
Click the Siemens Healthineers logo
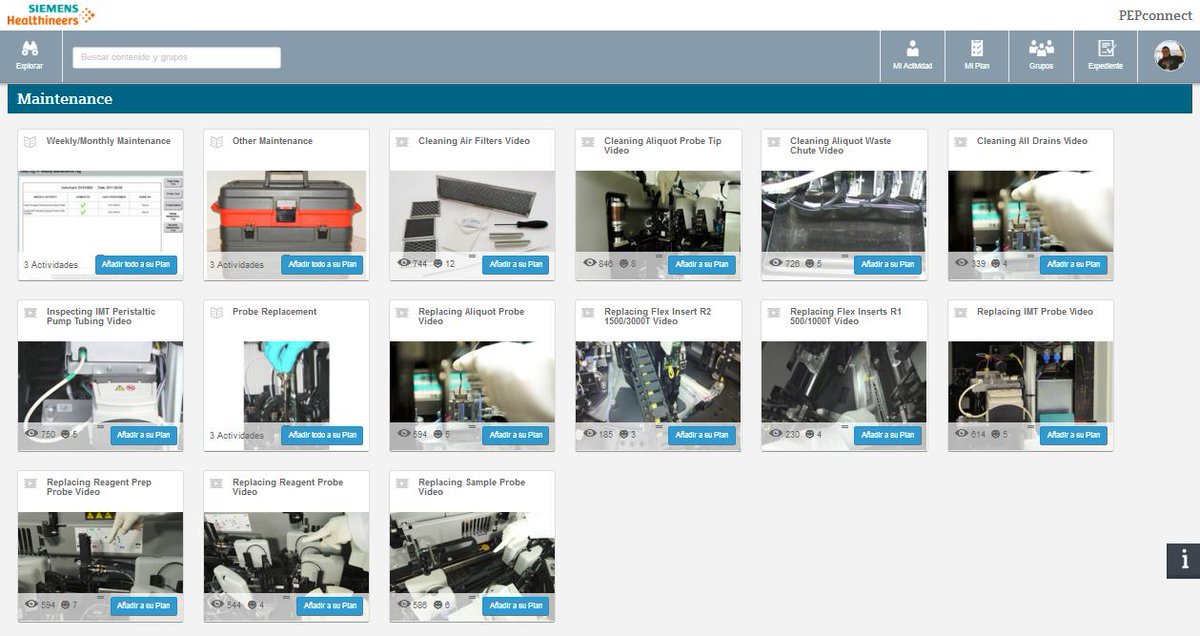pyautogui.click(x=50, y=14)
